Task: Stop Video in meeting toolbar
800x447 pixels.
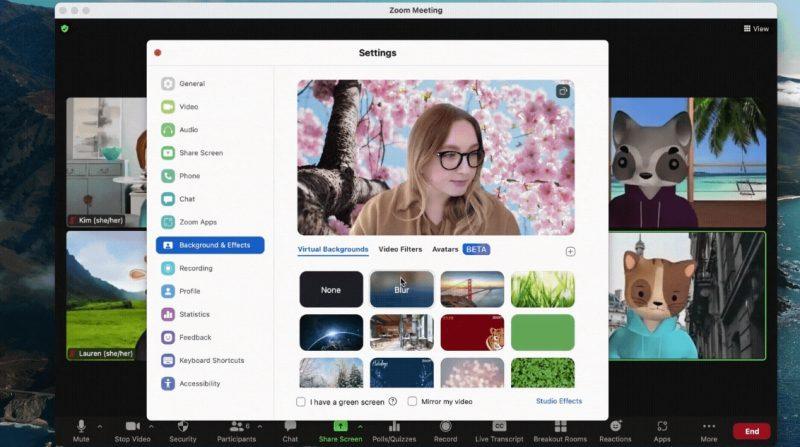Action: click(x=132, y=431)
